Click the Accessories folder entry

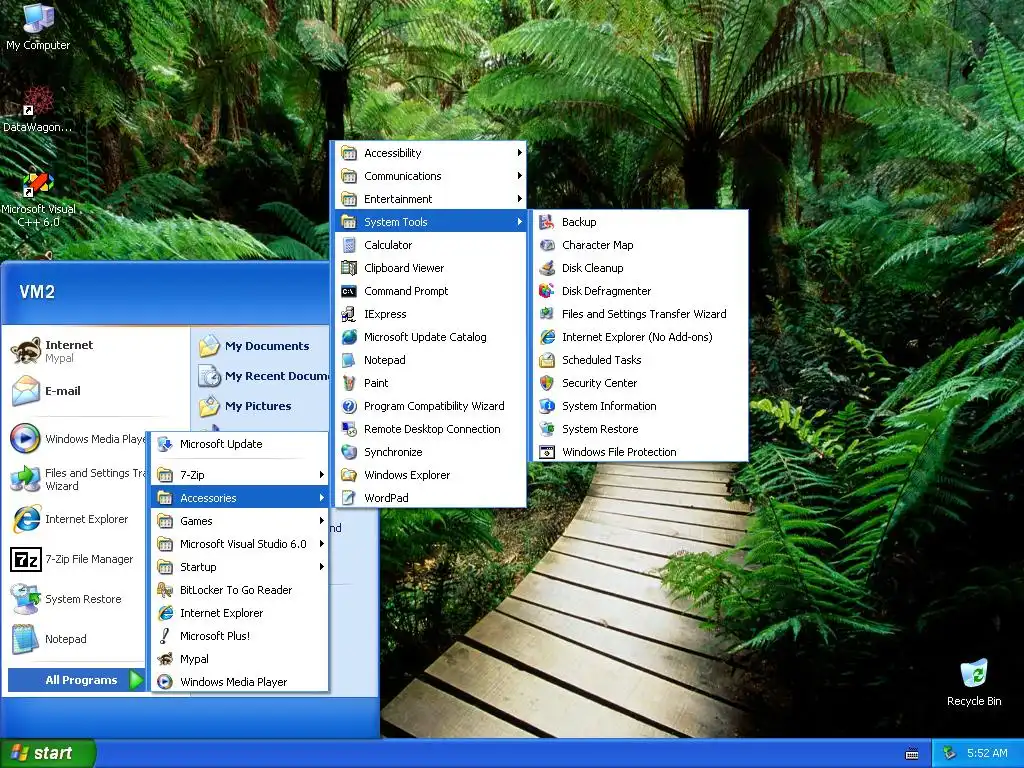coord(240,498)
